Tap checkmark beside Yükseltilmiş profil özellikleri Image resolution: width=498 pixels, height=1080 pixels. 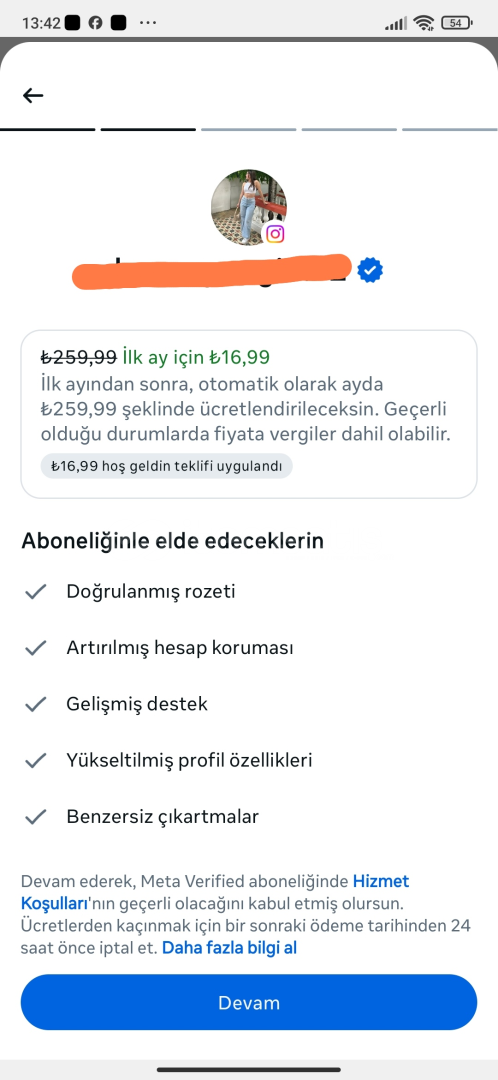(35, 760)
